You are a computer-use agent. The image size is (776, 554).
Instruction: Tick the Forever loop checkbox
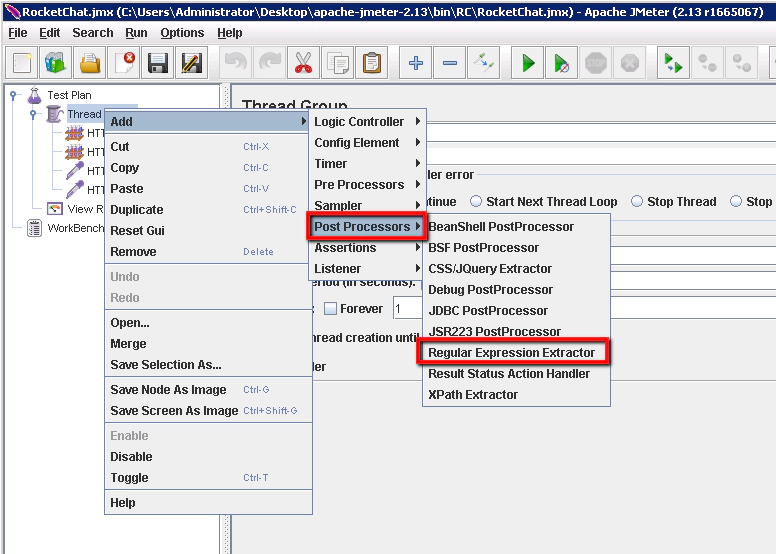pos(330,309)
